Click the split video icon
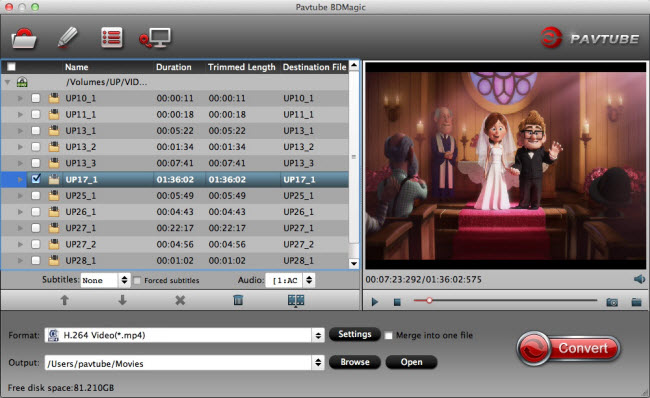 [x=296, y=300]
